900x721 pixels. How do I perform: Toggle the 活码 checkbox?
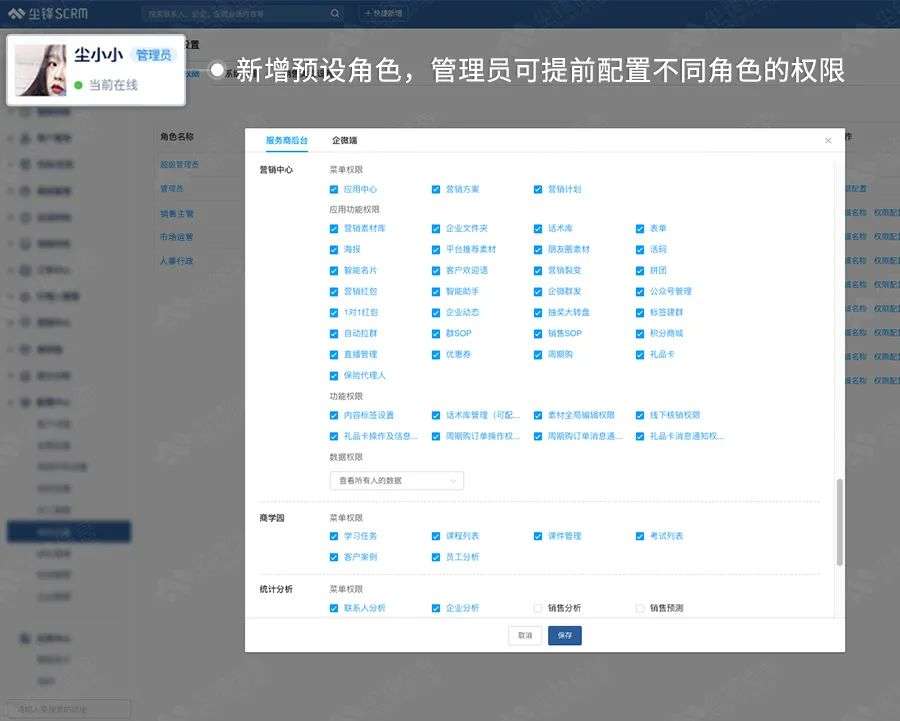pos(640,250)
